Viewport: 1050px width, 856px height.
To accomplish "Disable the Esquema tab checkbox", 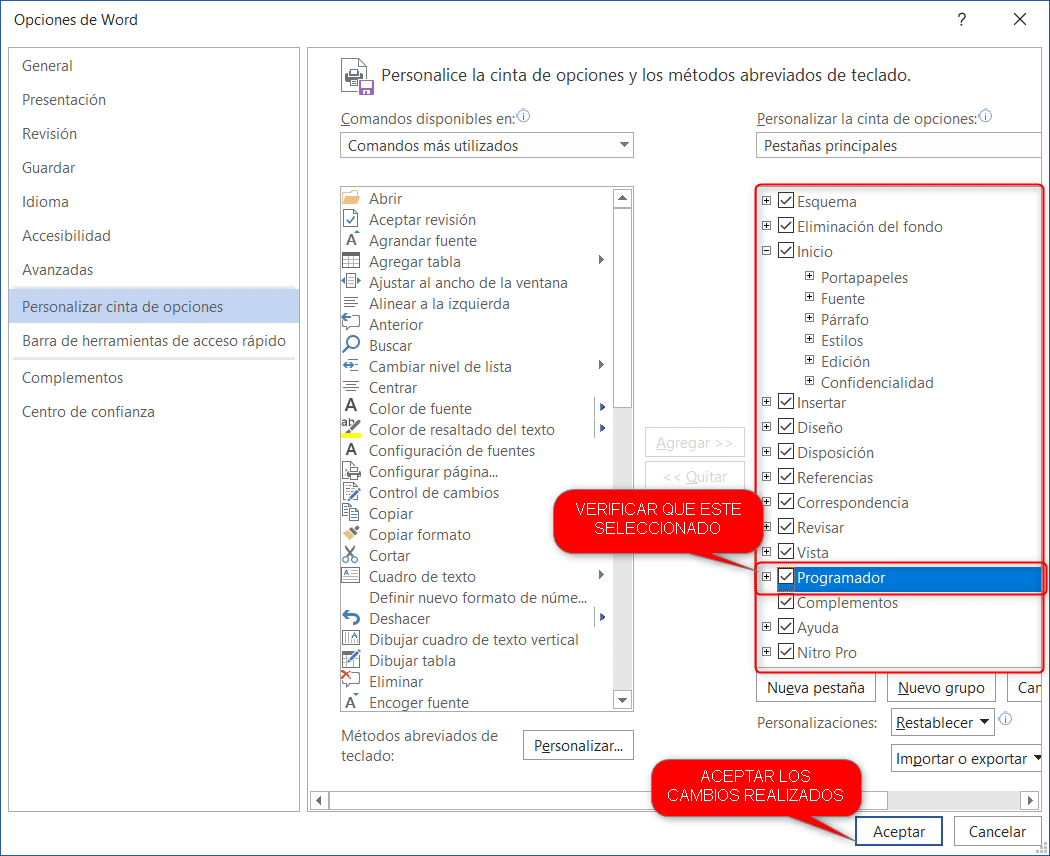I will pos(785,200).
